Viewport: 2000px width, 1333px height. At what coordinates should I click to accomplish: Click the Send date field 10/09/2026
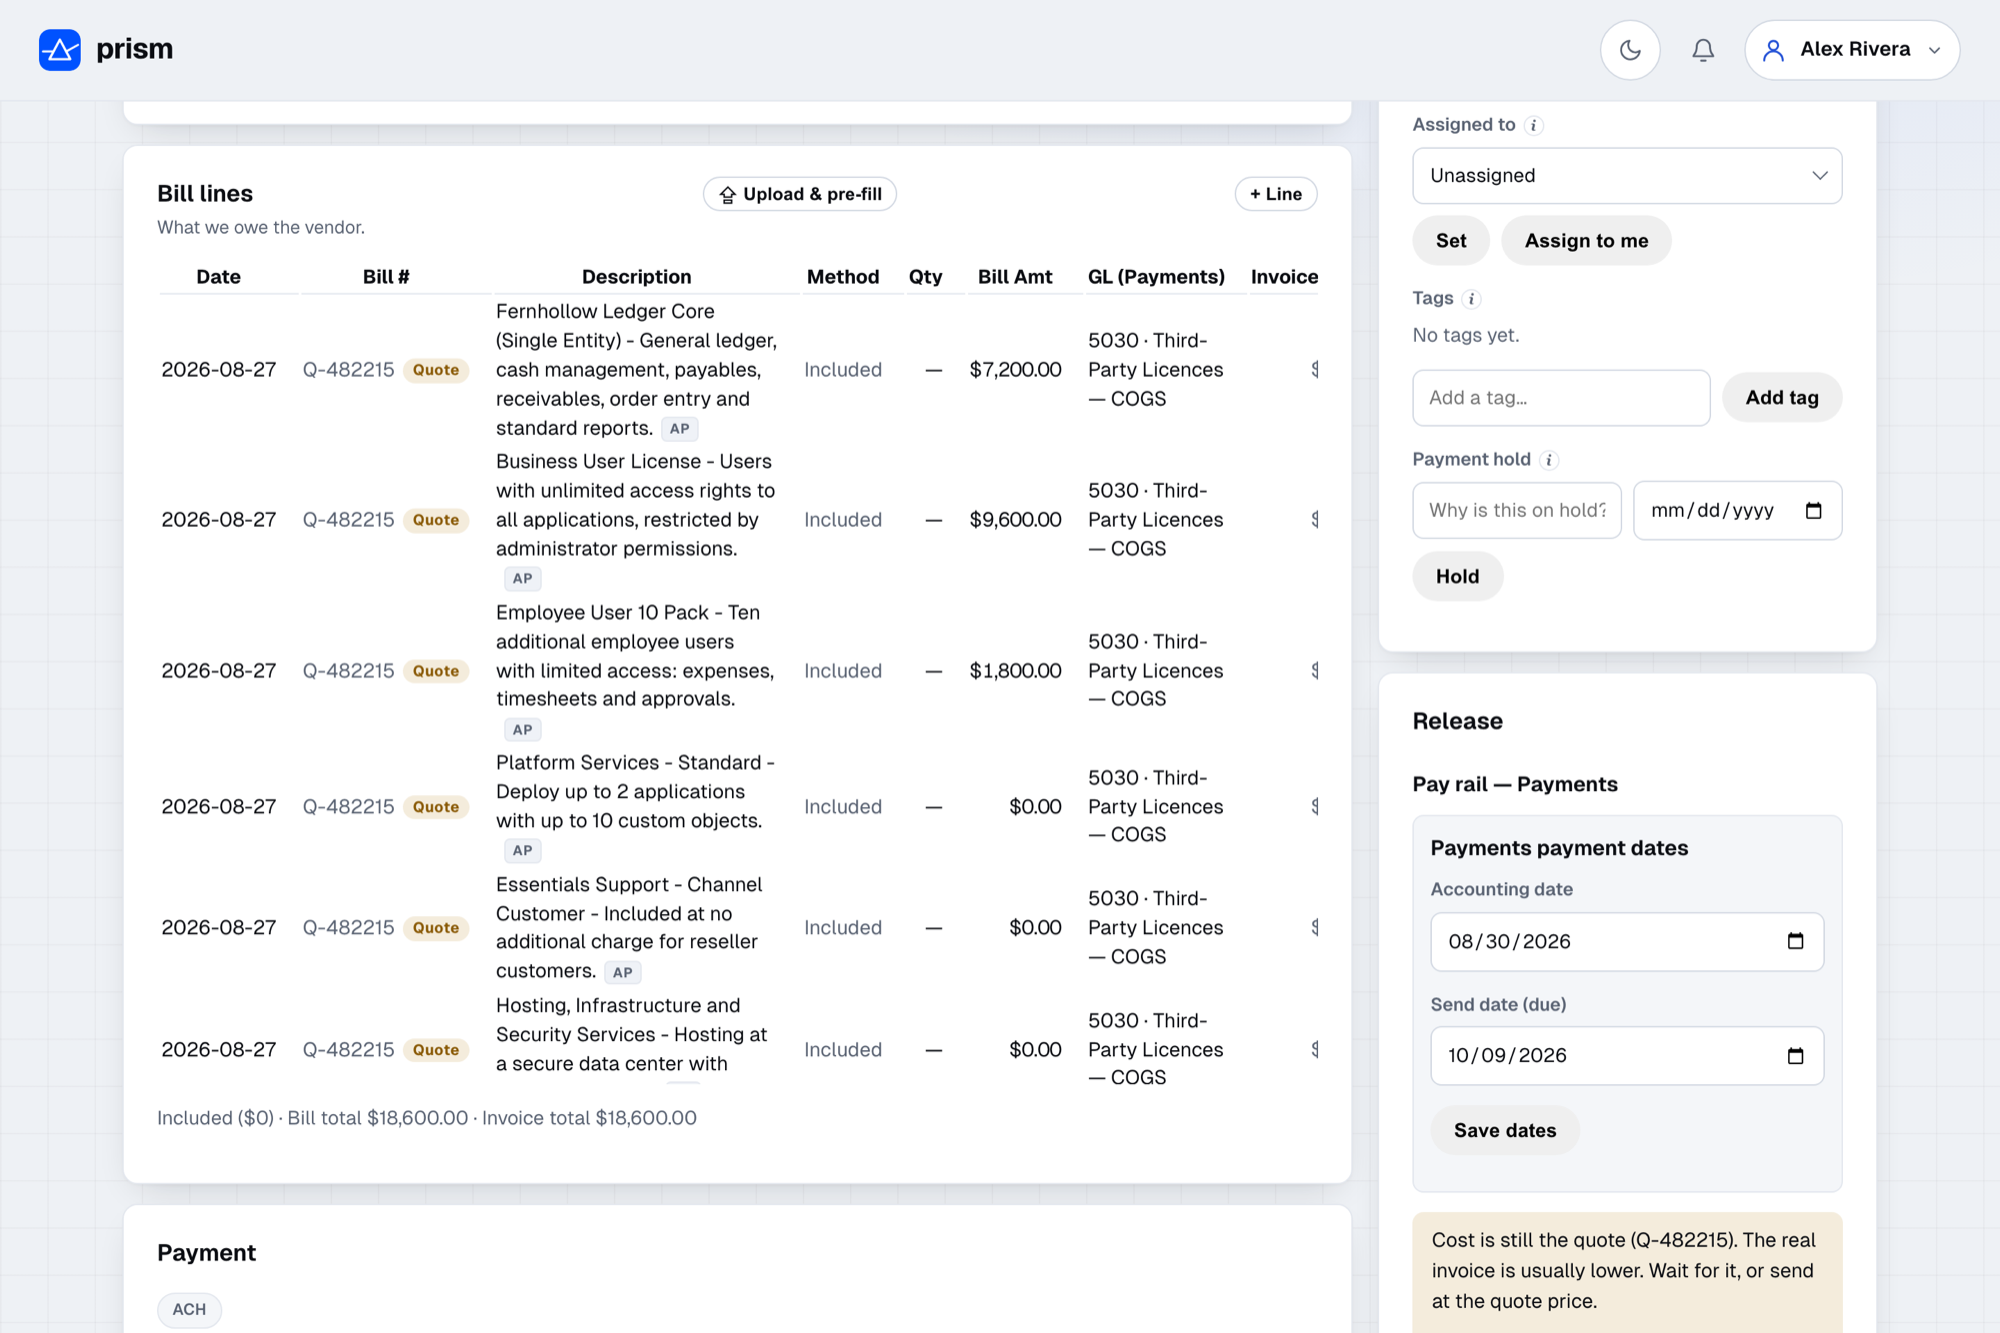coord(1627,1055)
